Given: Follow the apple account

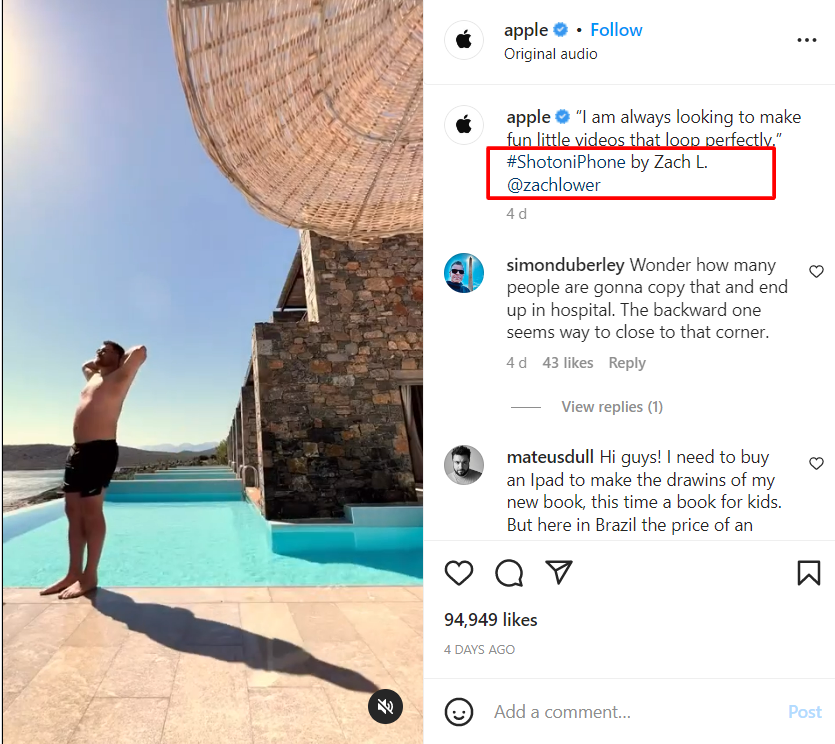Looking at the screenshot, I should tap(616, 30).
